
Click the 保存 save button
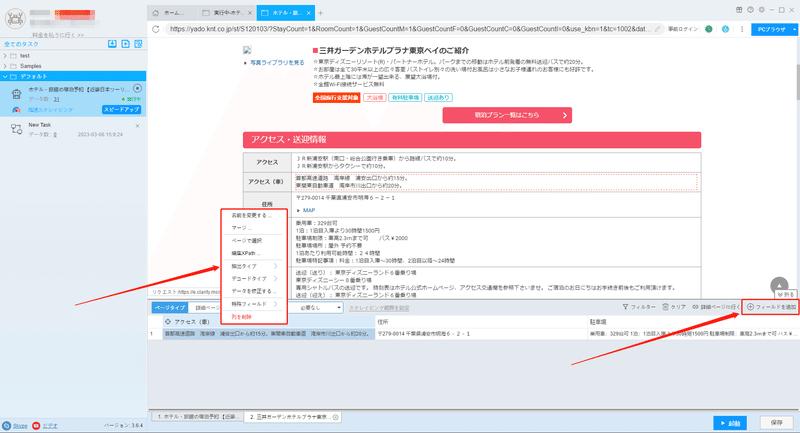[777, 423]
